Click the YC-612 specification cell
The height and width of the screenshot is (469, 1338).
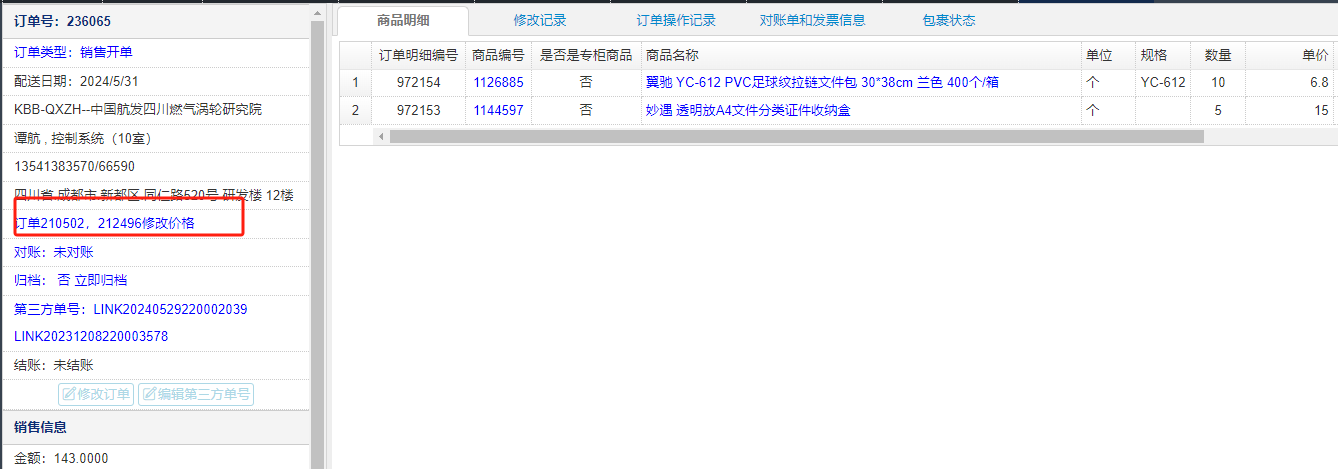[x=1162, y=83]
